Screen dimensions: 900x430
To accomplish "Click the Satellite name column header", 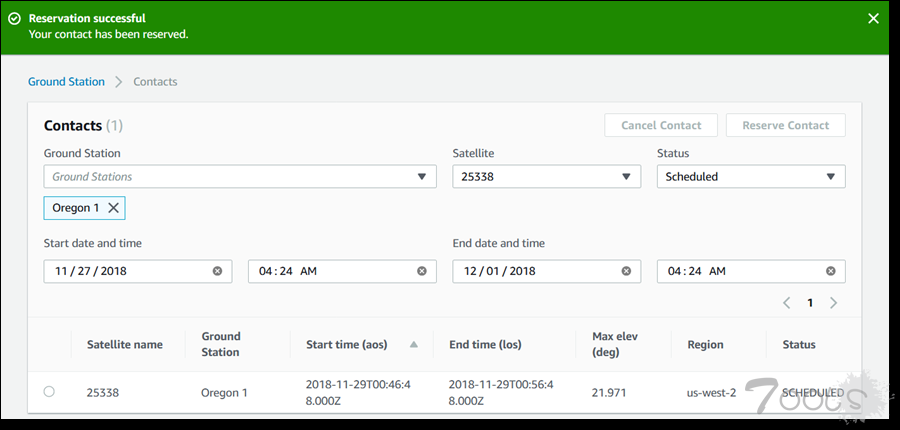I will [125, 344].
